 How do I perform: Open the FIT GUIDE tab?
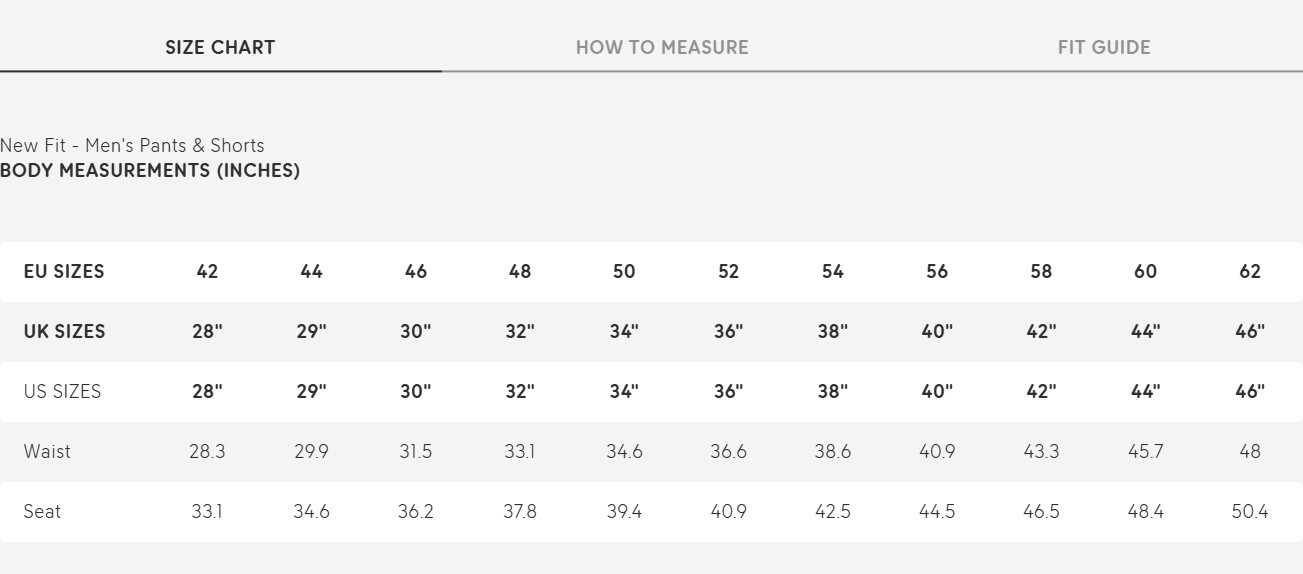pyautogui.click(x=1104, y=47)
